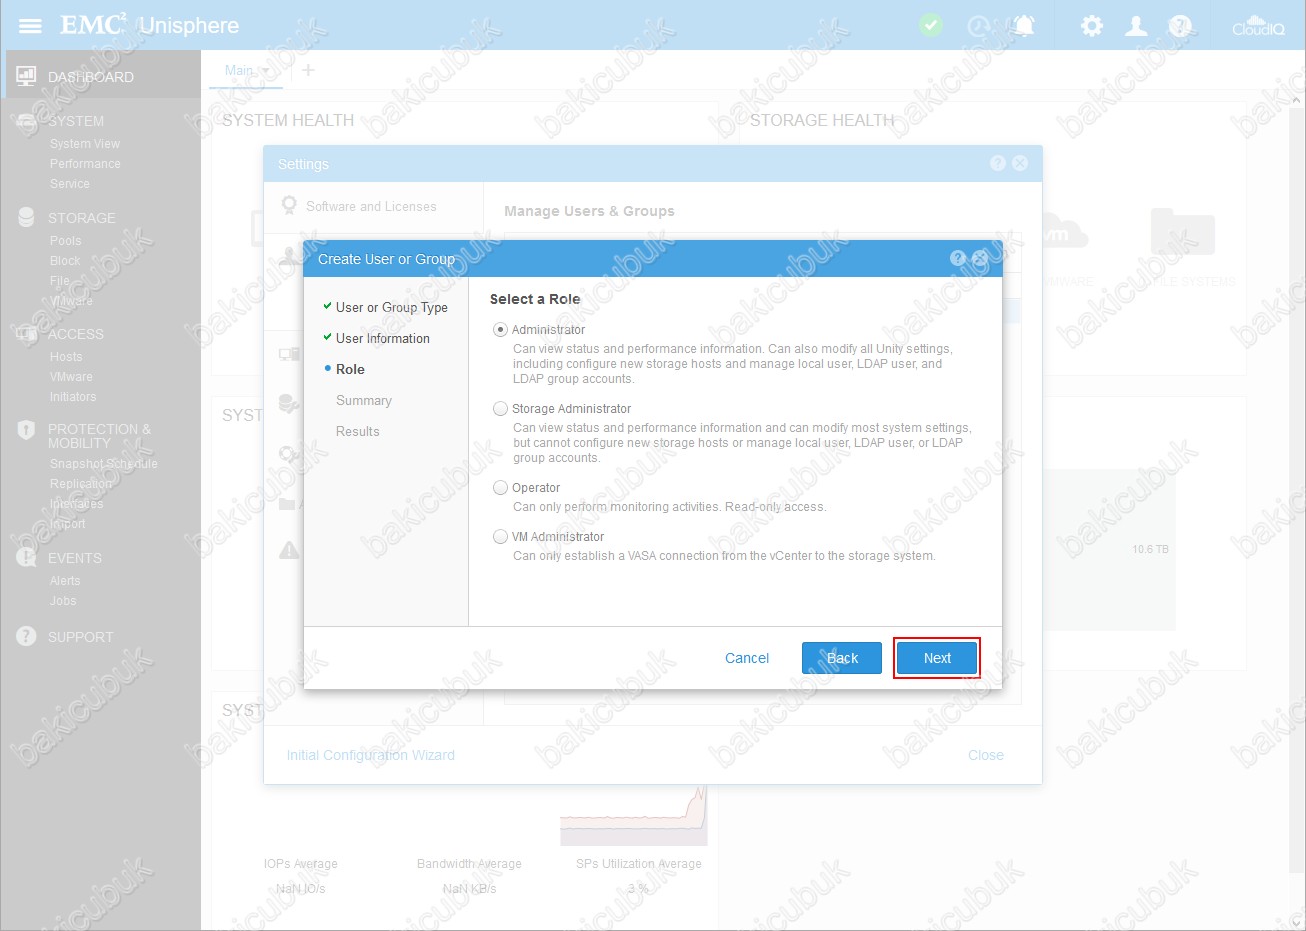Open Hosts under Access
1306x931 pixels.
(x=66, y=357)
